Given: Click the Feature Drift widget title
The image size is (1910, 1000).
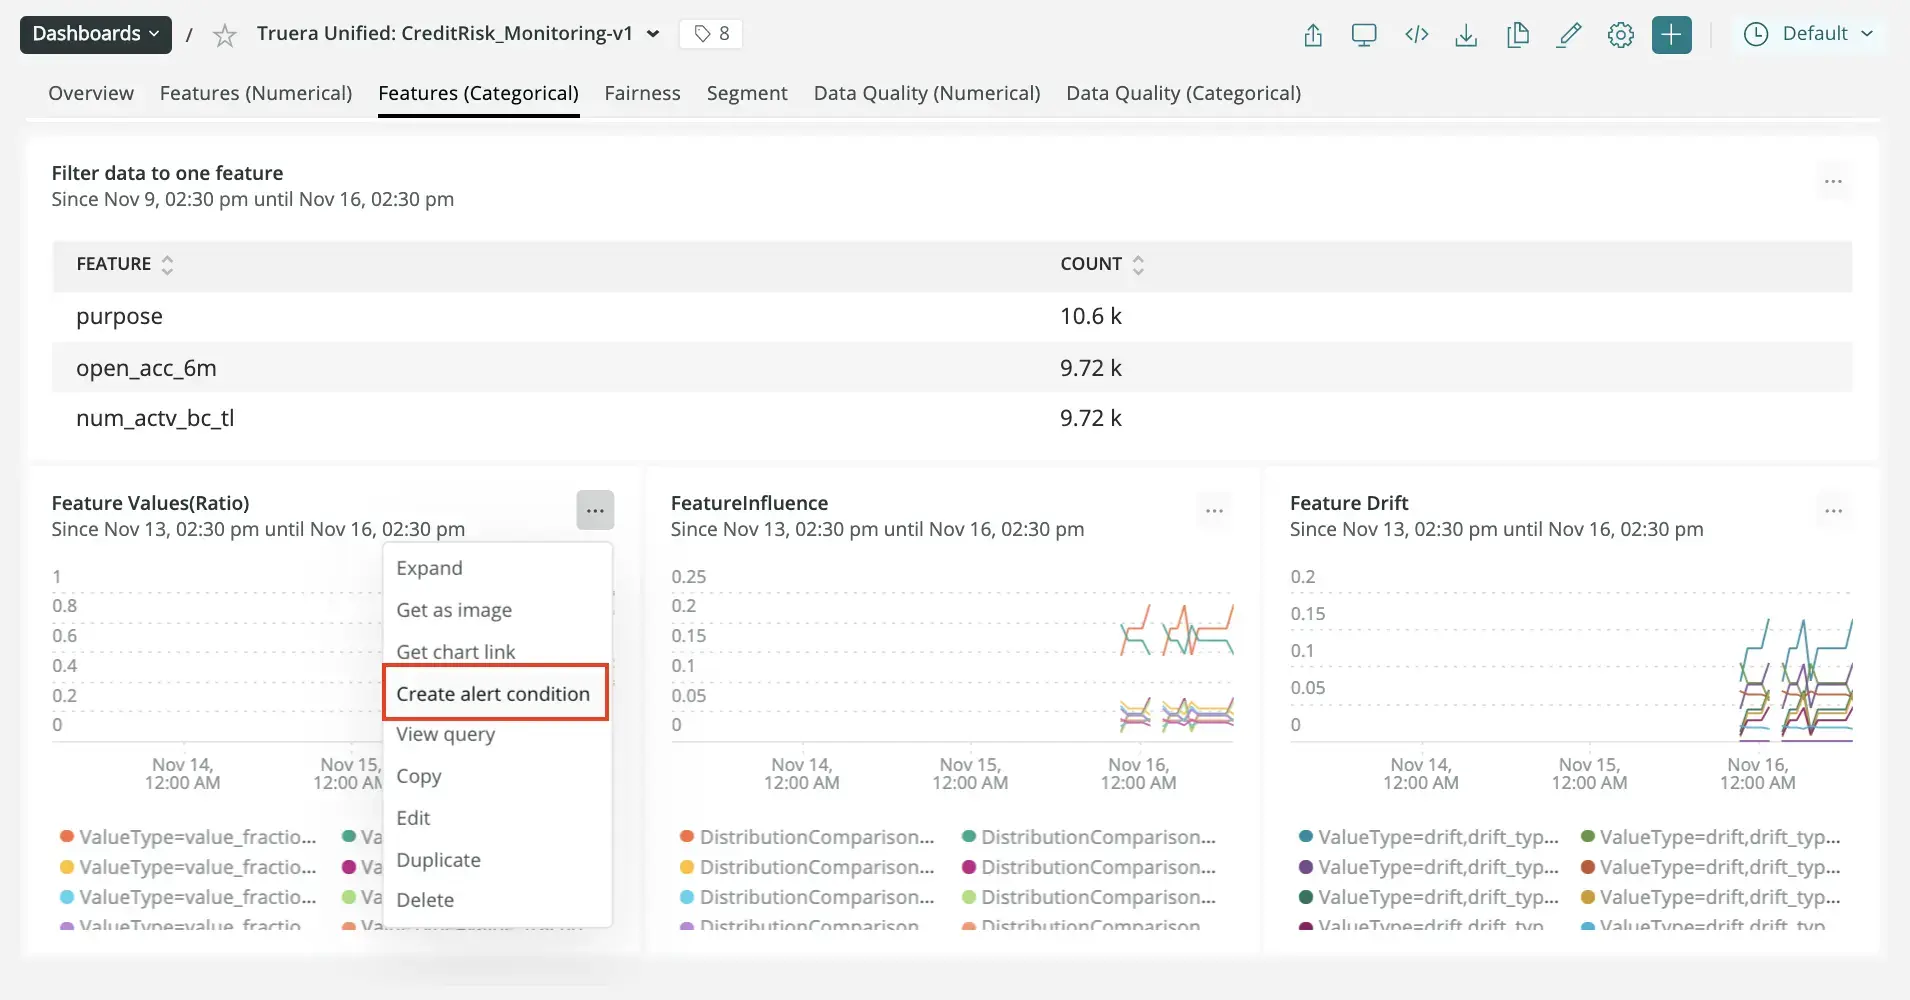Looking at the screenshot, I should pyautogui.click(x=1349, y=503).
